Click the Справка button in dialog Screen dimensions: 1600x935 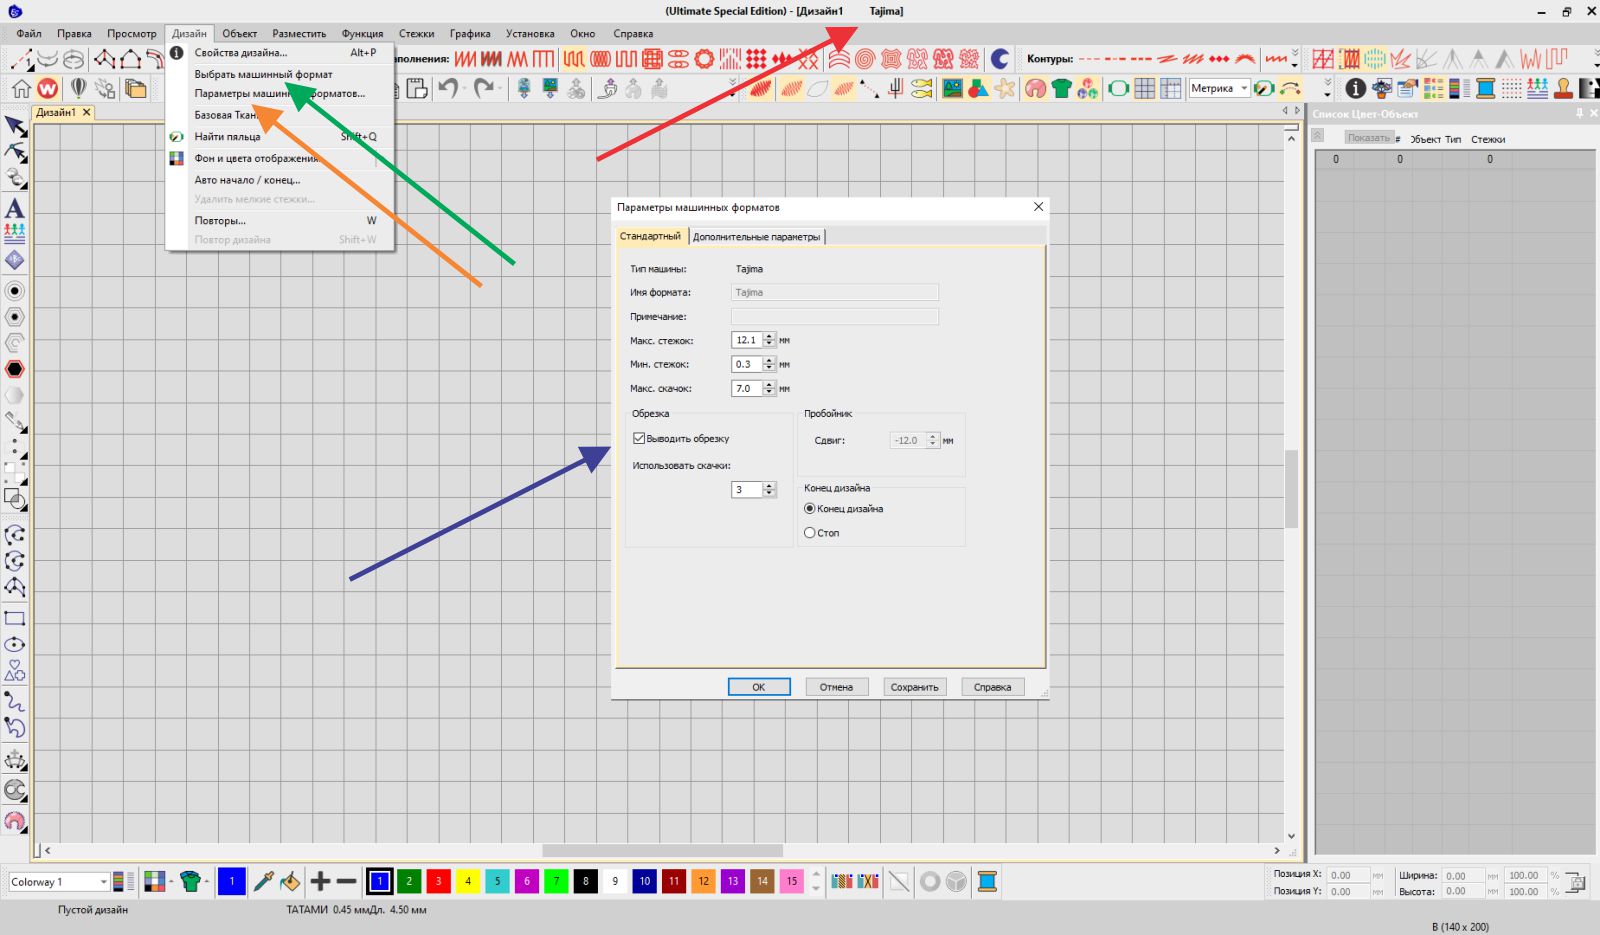pos(992,687)
